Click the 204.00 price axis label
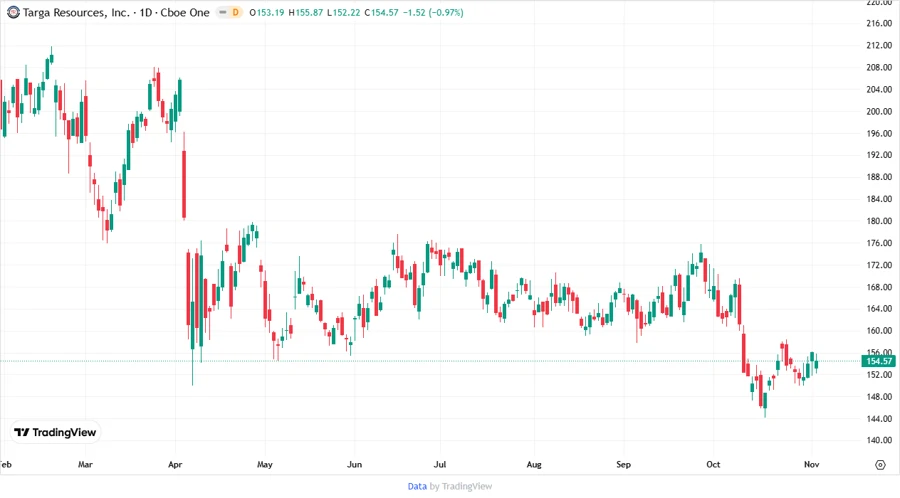This screenshot has height=498, width=900. [879, 90]
